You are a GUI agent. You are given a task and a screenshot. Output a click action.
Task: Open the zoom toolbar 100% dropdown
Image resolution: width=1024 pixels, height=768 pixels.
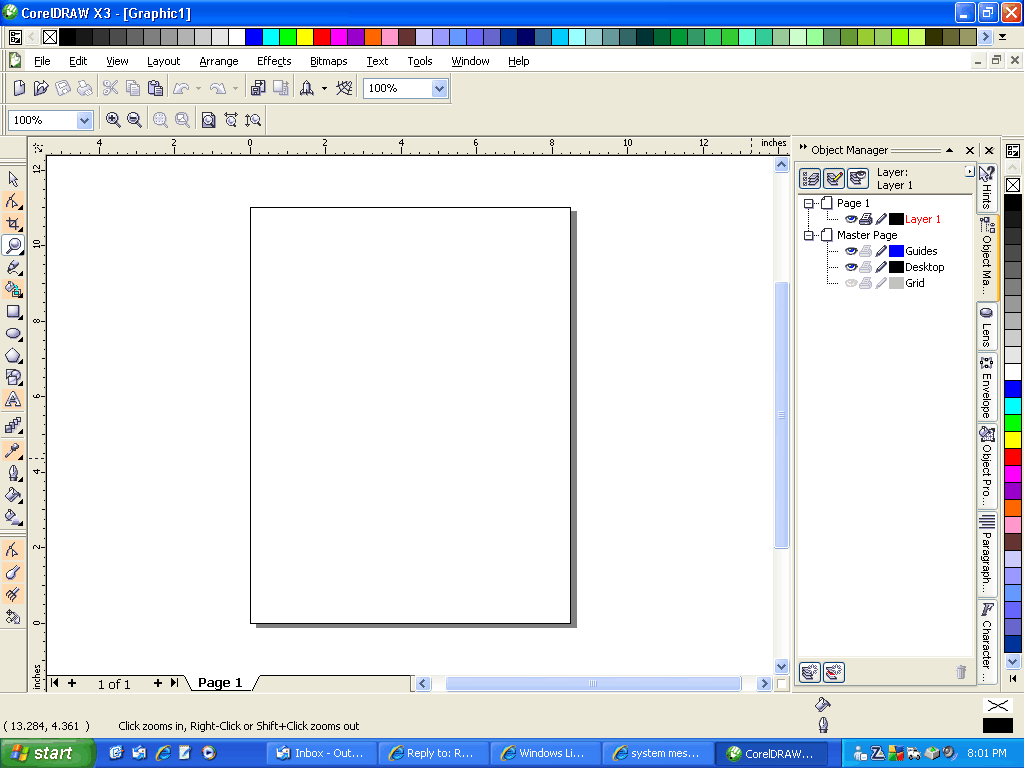click(x=84, y=120)
